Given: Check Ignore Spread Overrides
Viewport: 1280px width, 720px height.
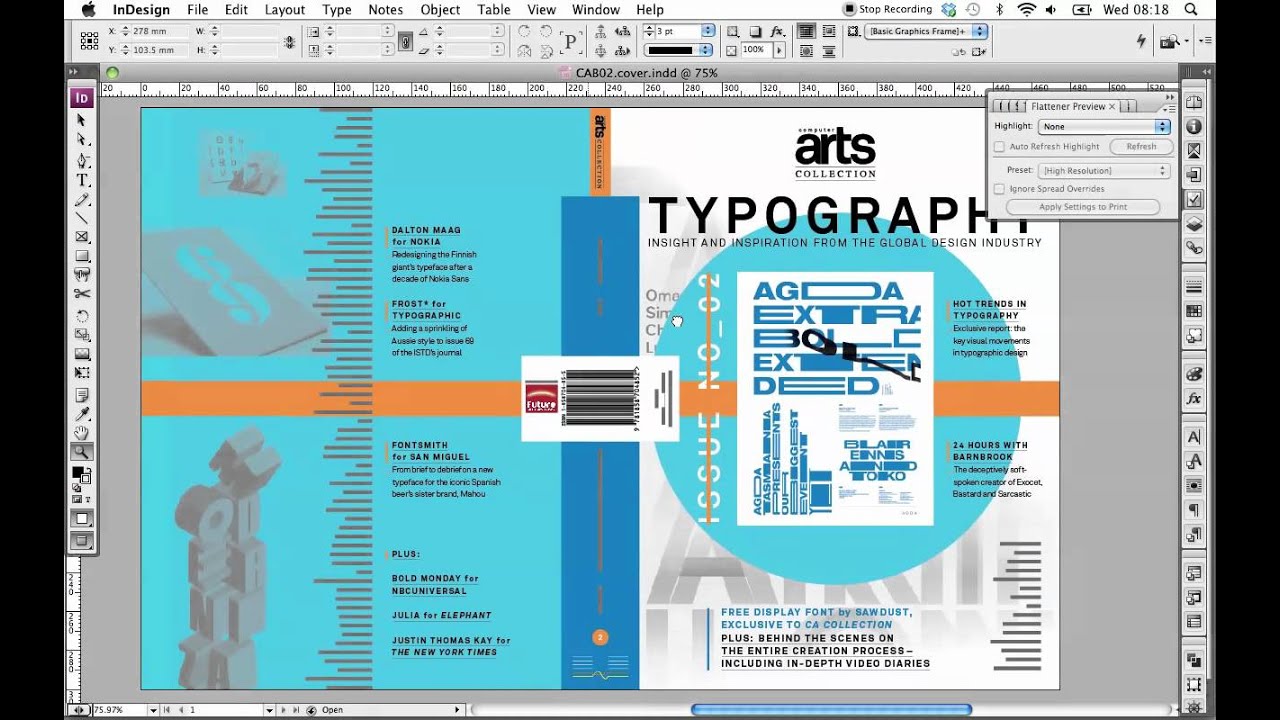Looking at the screenshot, I should coord(999,189).
